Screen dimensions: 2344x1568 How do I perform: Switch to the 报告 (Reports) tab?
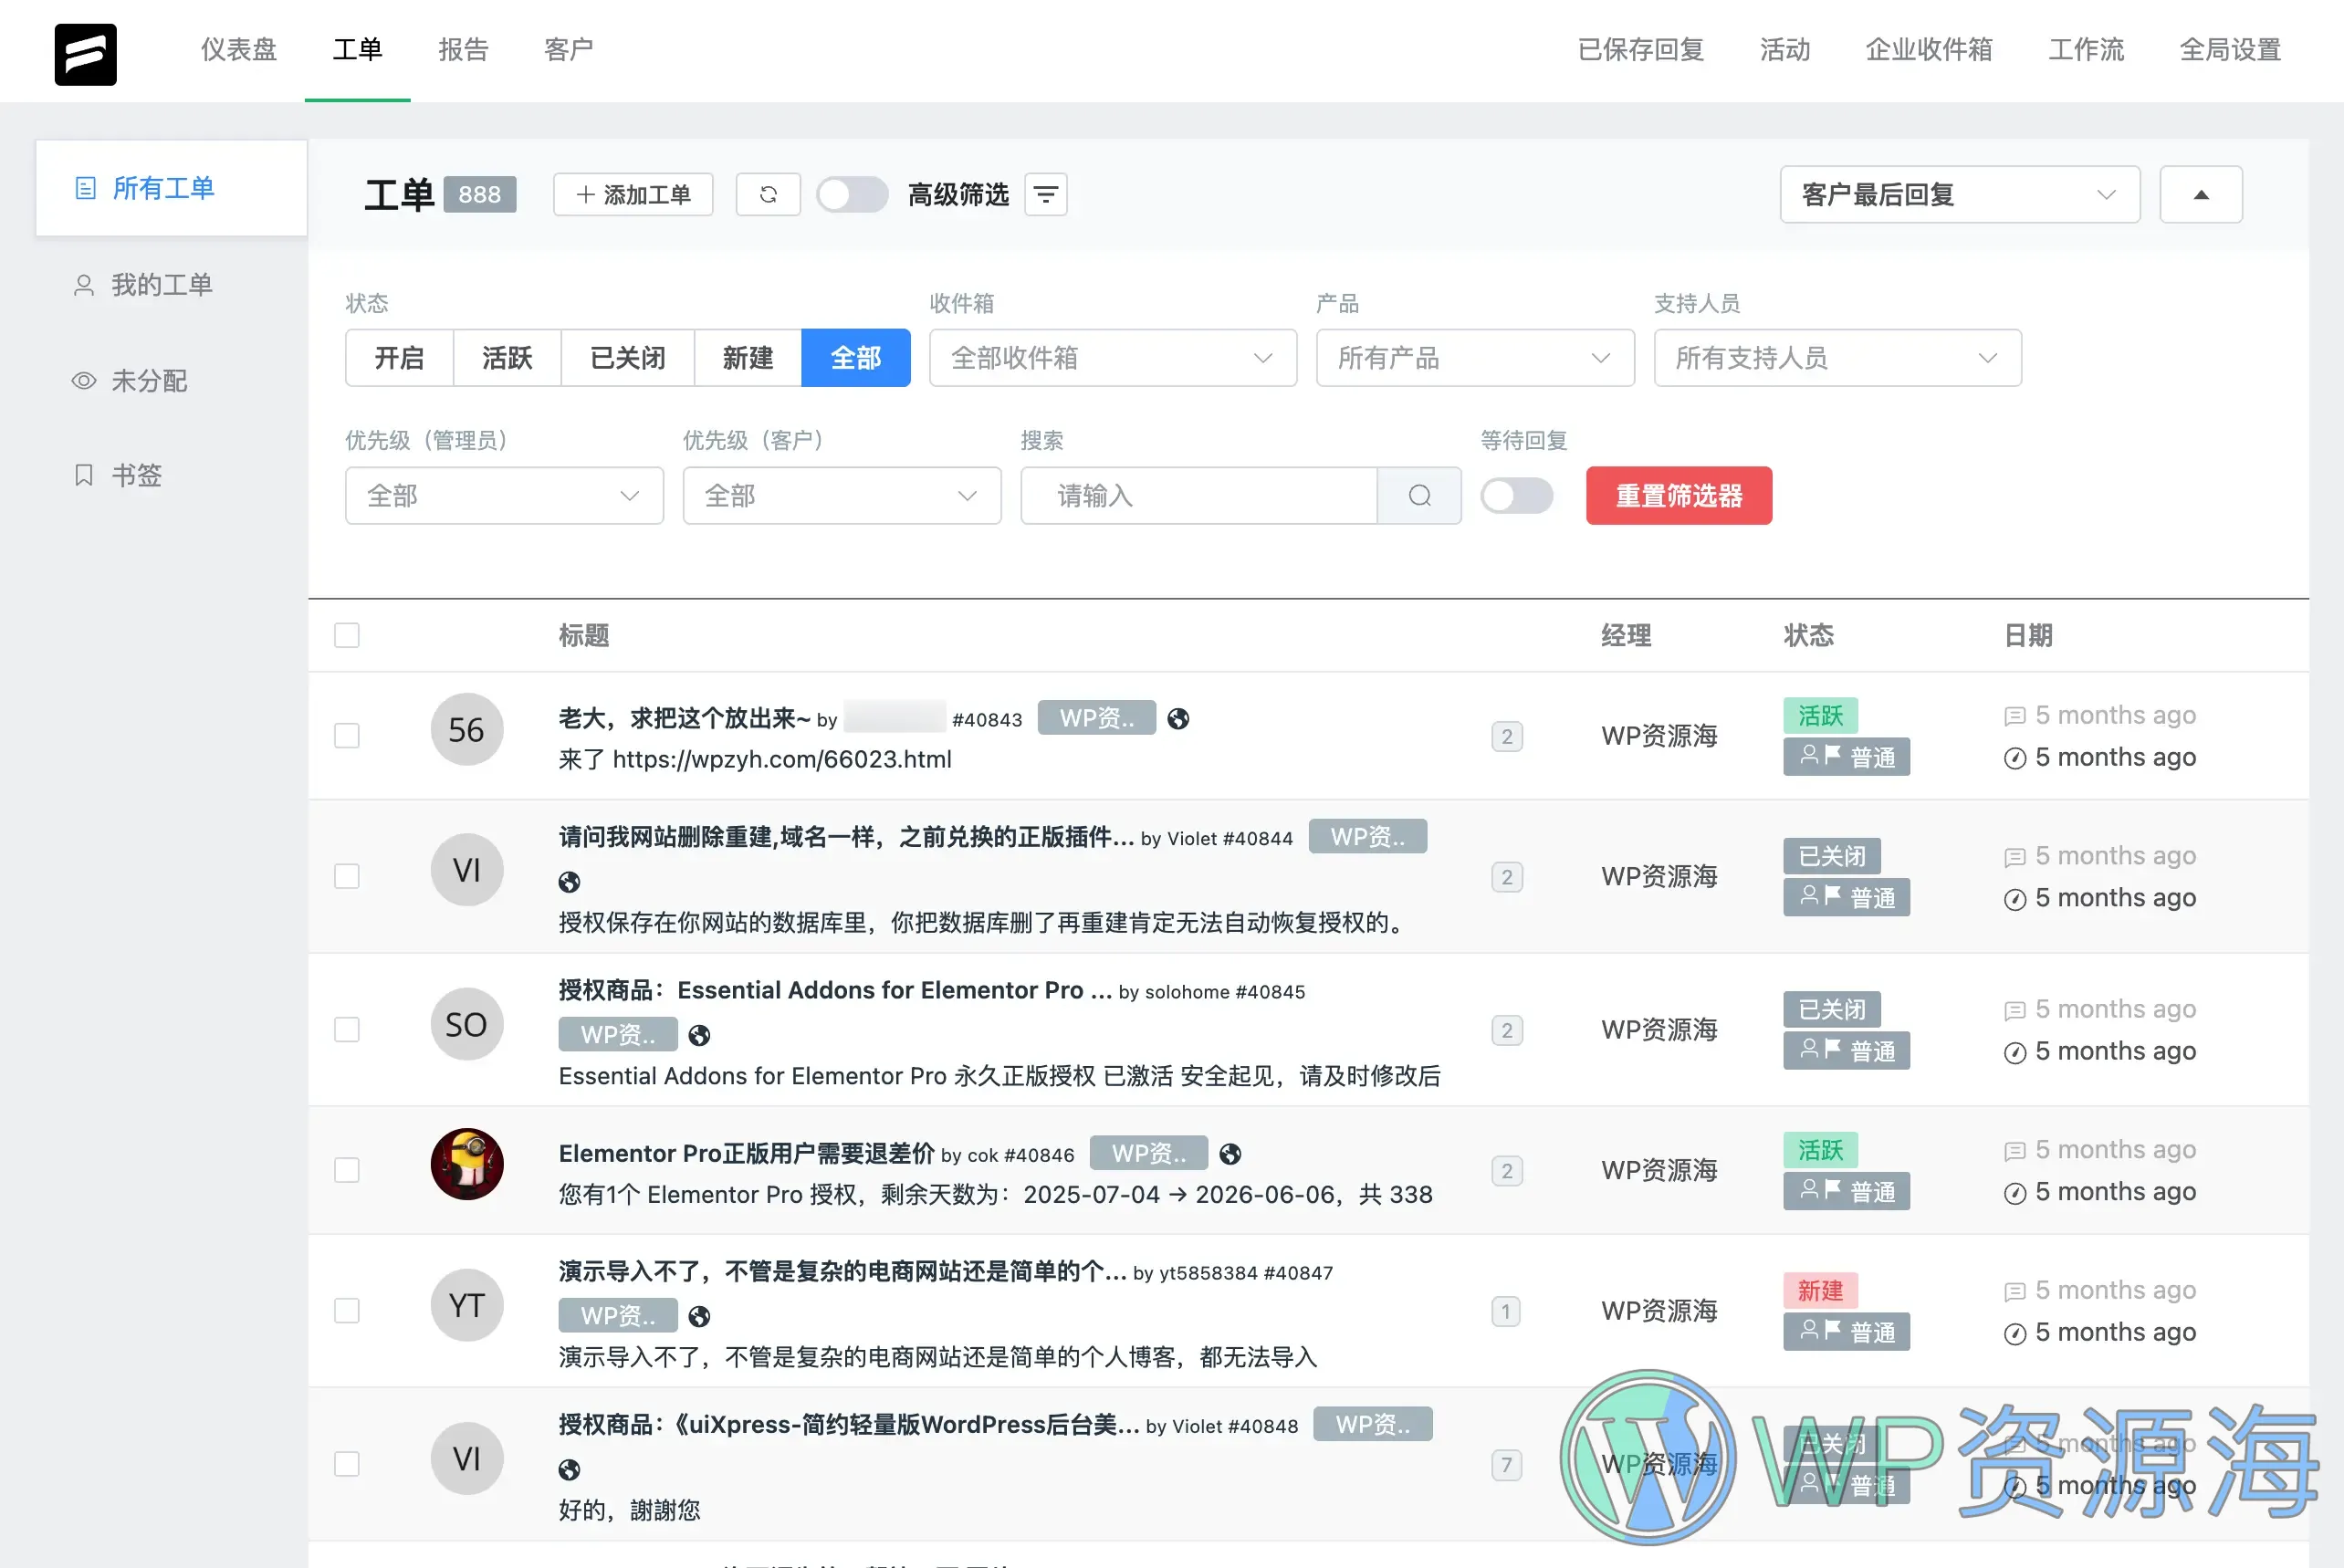click(463, 49)
